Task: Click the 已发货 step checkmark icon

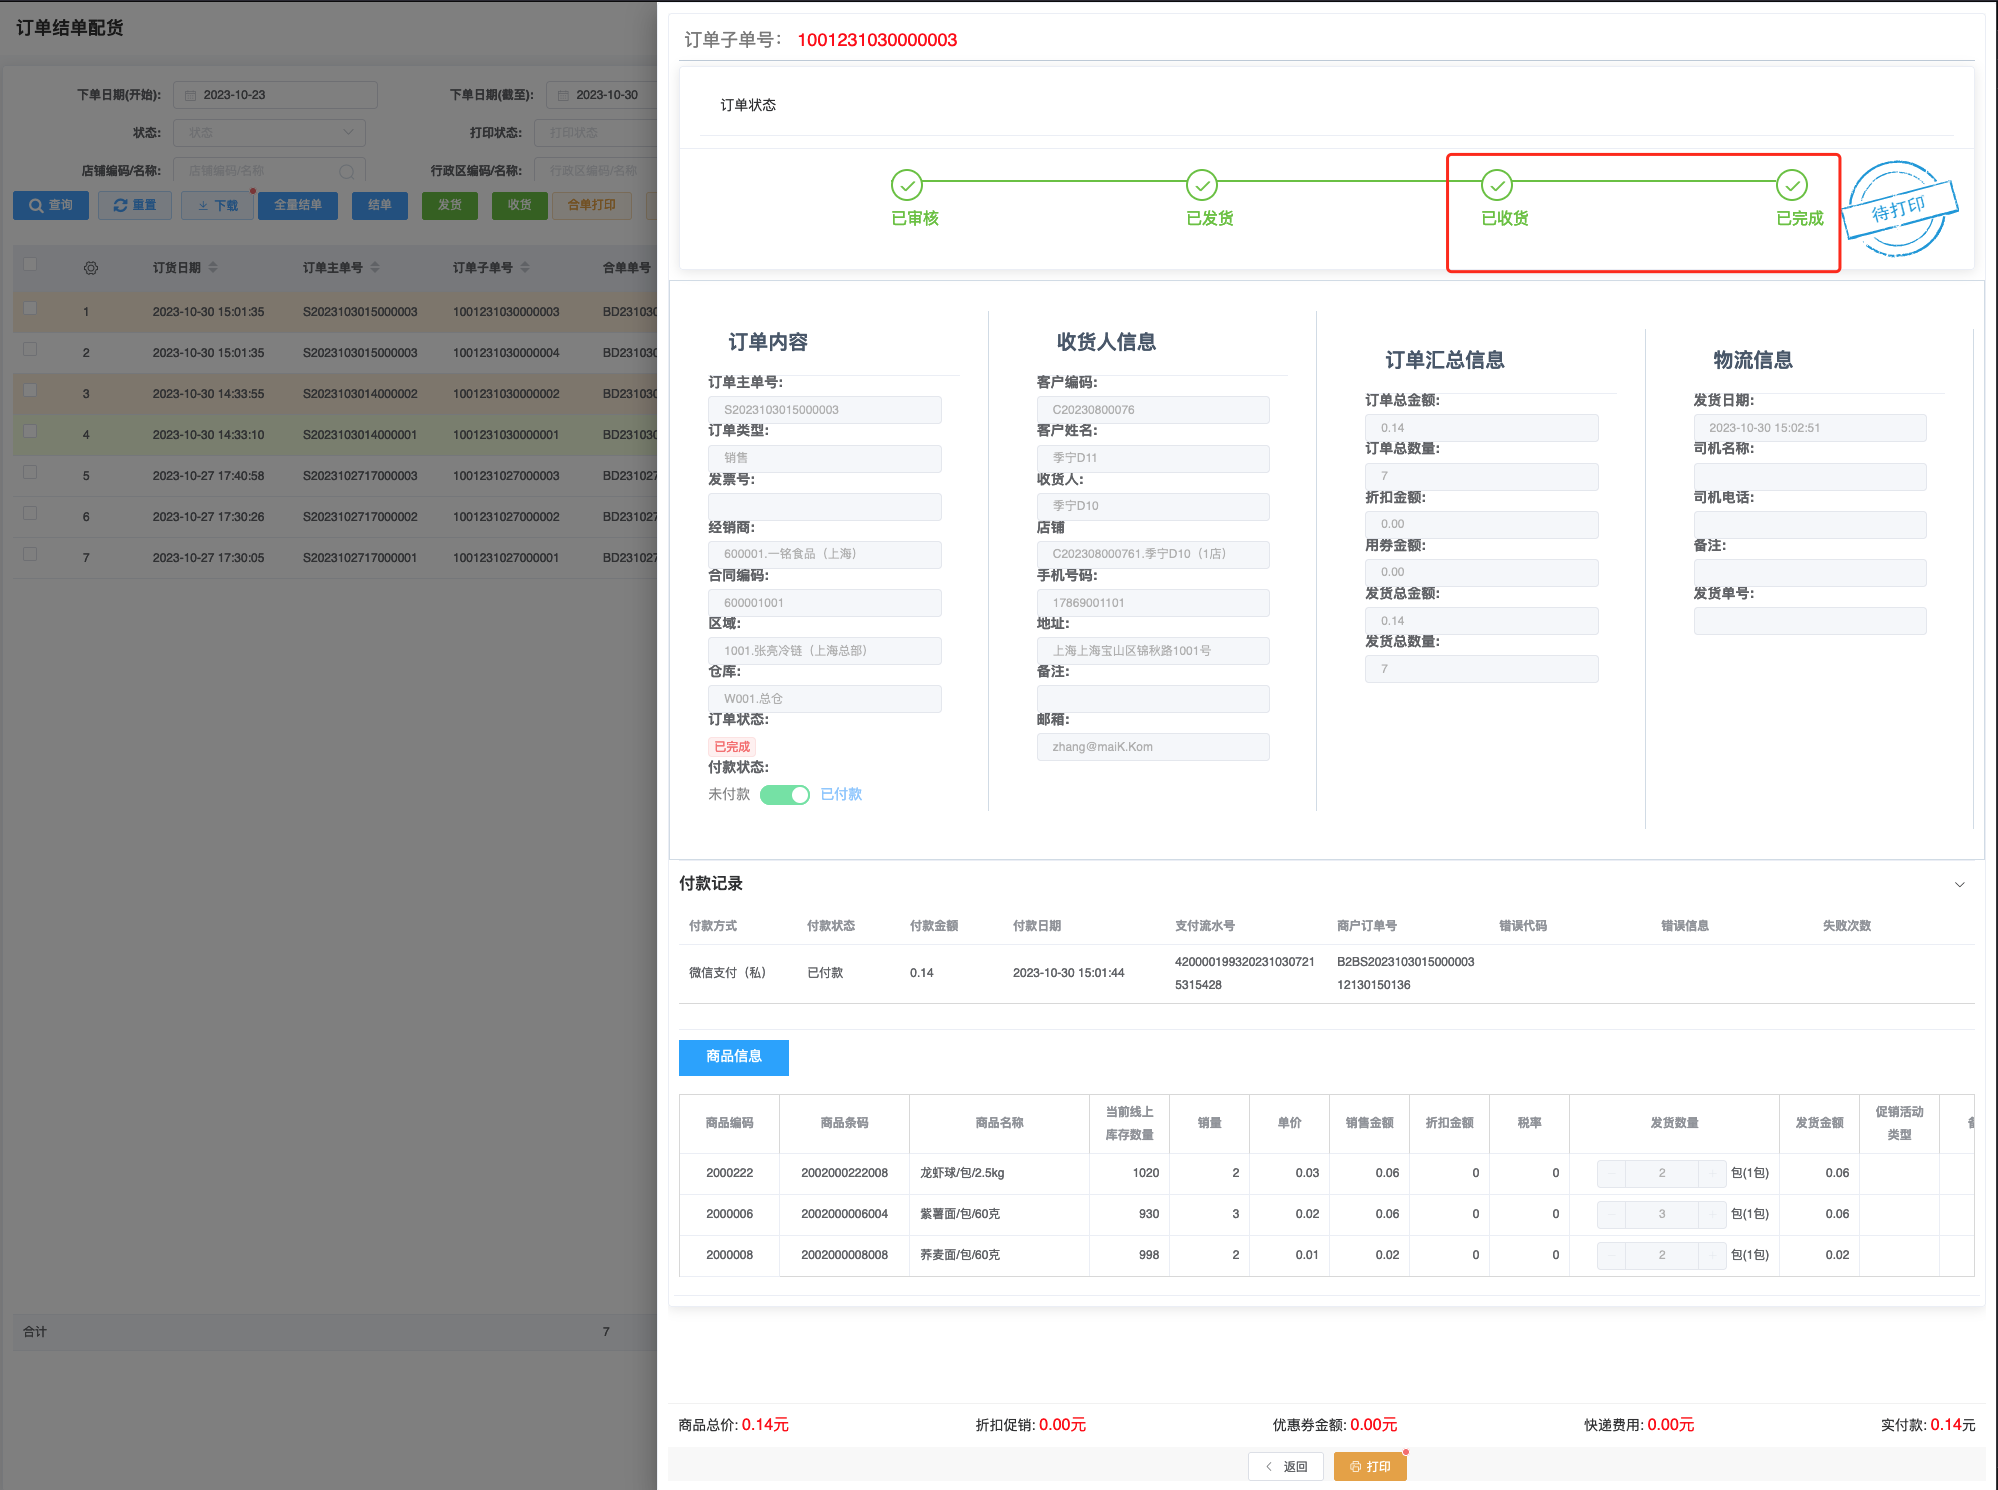Action: tap(1201, 185)
